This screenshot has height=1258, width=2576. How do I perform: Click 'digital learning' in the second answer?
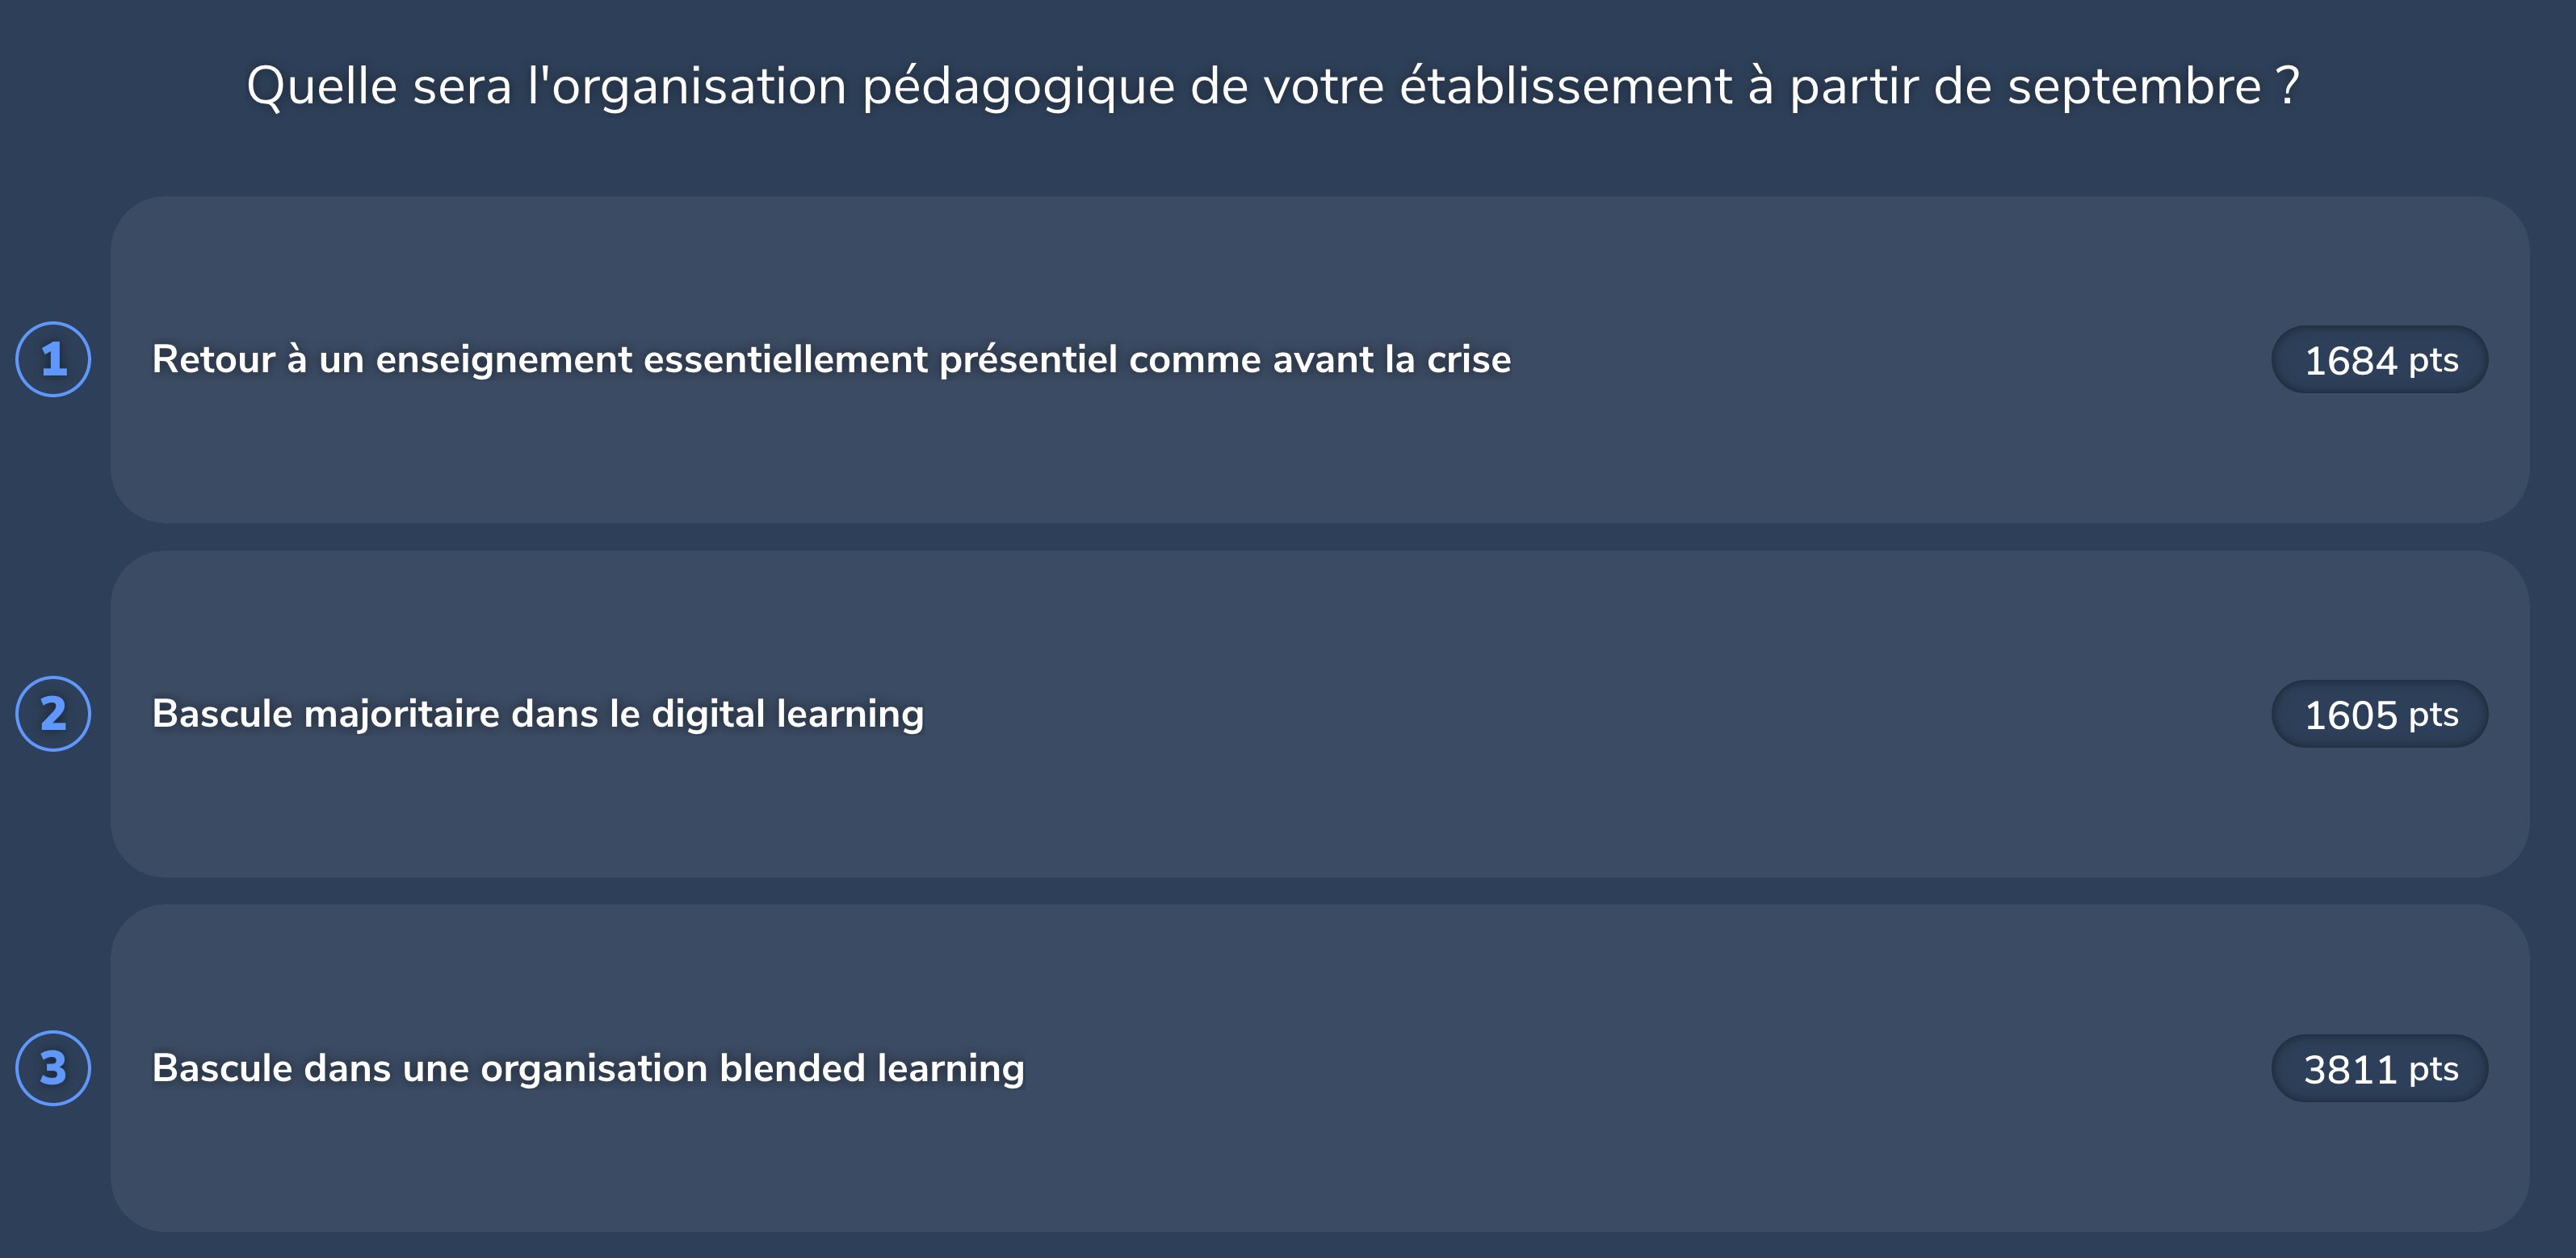[x=787, y=714]
